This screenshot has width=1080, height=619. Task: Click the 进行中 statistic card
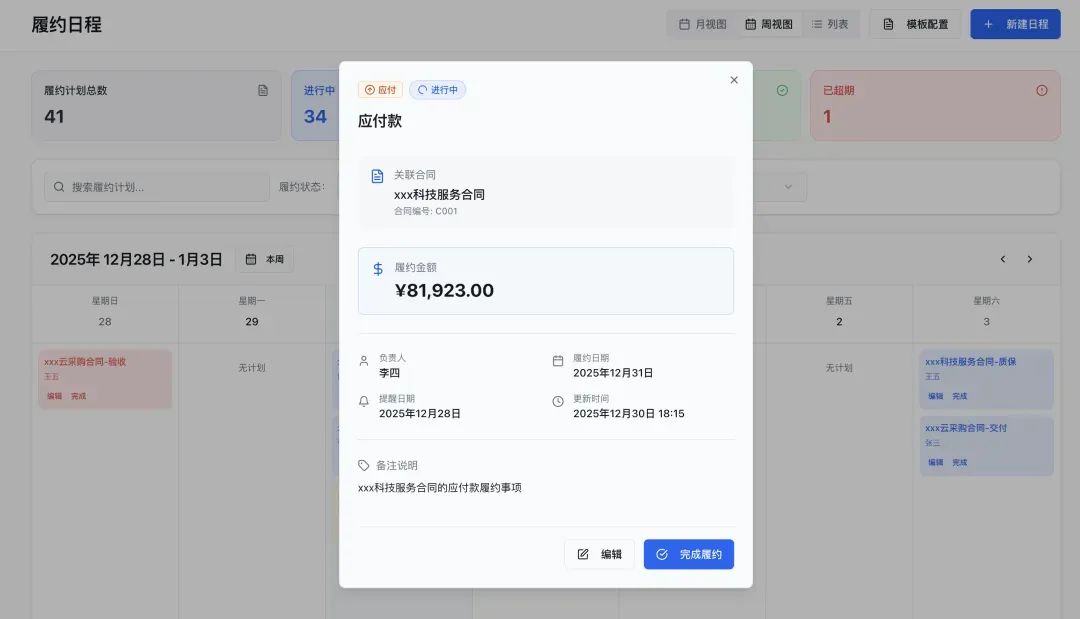315,105
